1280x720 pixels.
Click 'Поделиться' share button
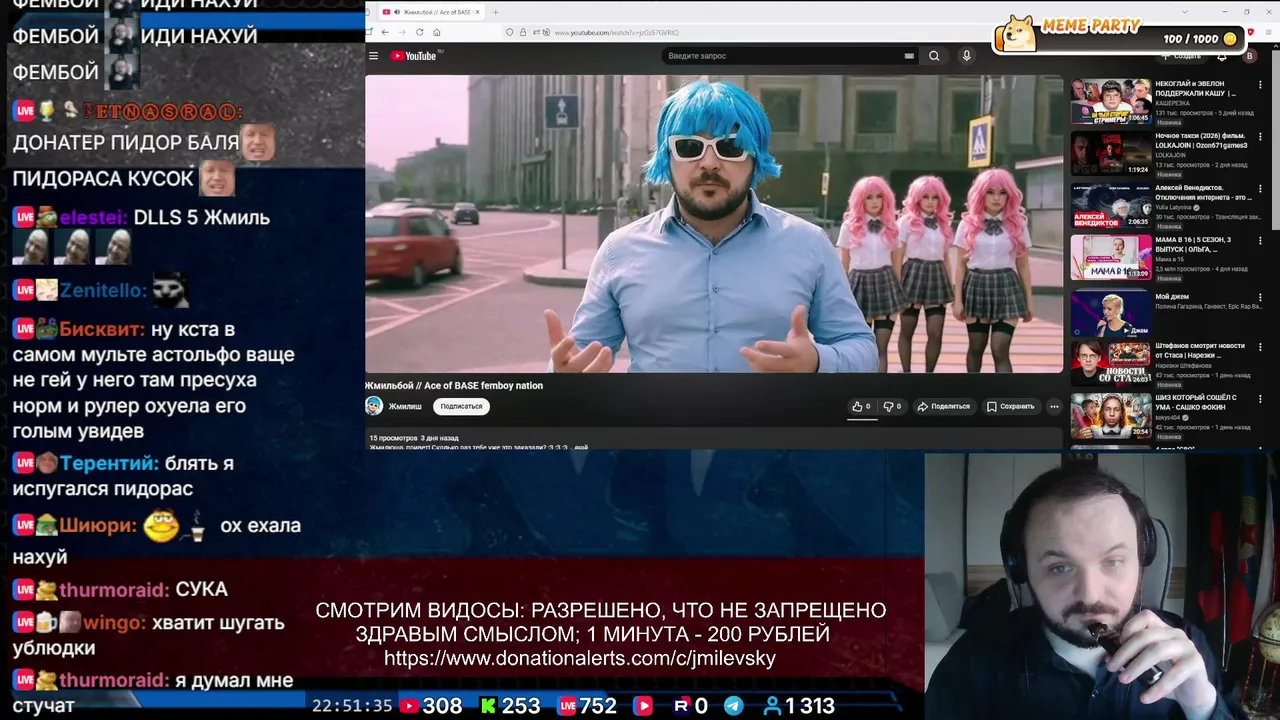click(x=944, y=406)
